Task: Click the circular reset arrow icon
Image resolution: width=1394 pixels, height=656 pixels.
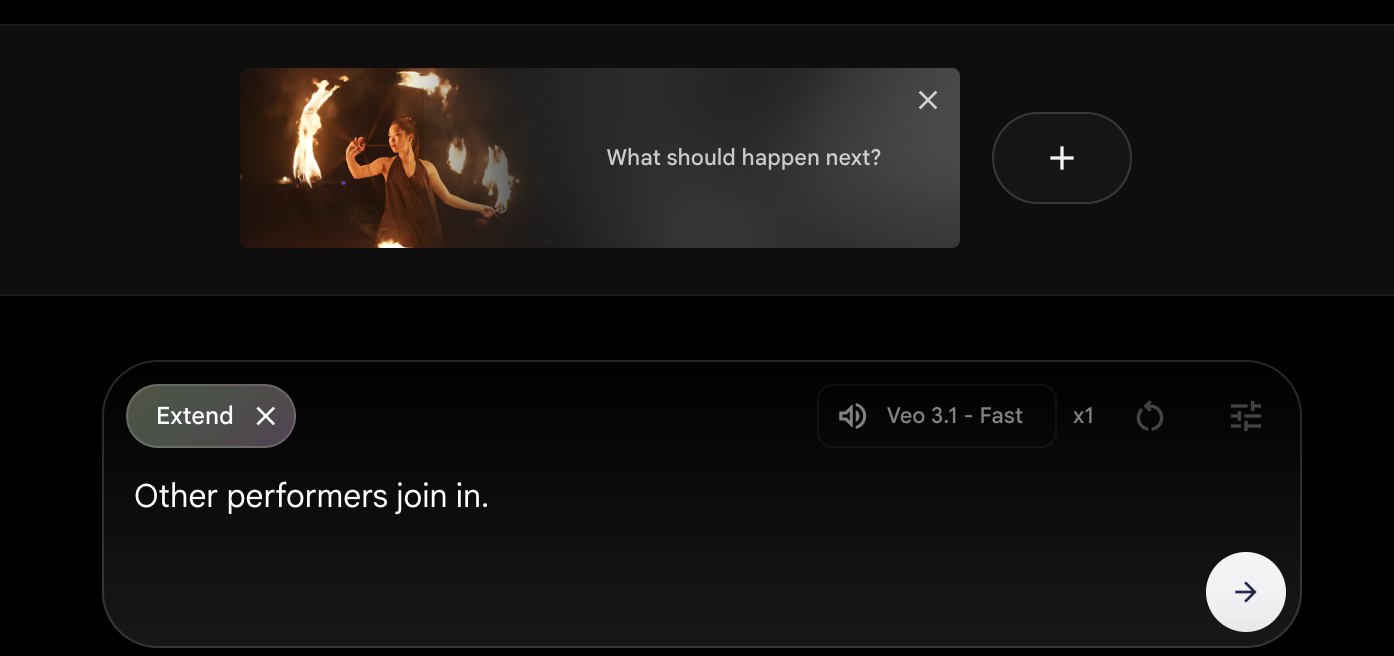Action: pyautogui.click(x=1150, y=416)
